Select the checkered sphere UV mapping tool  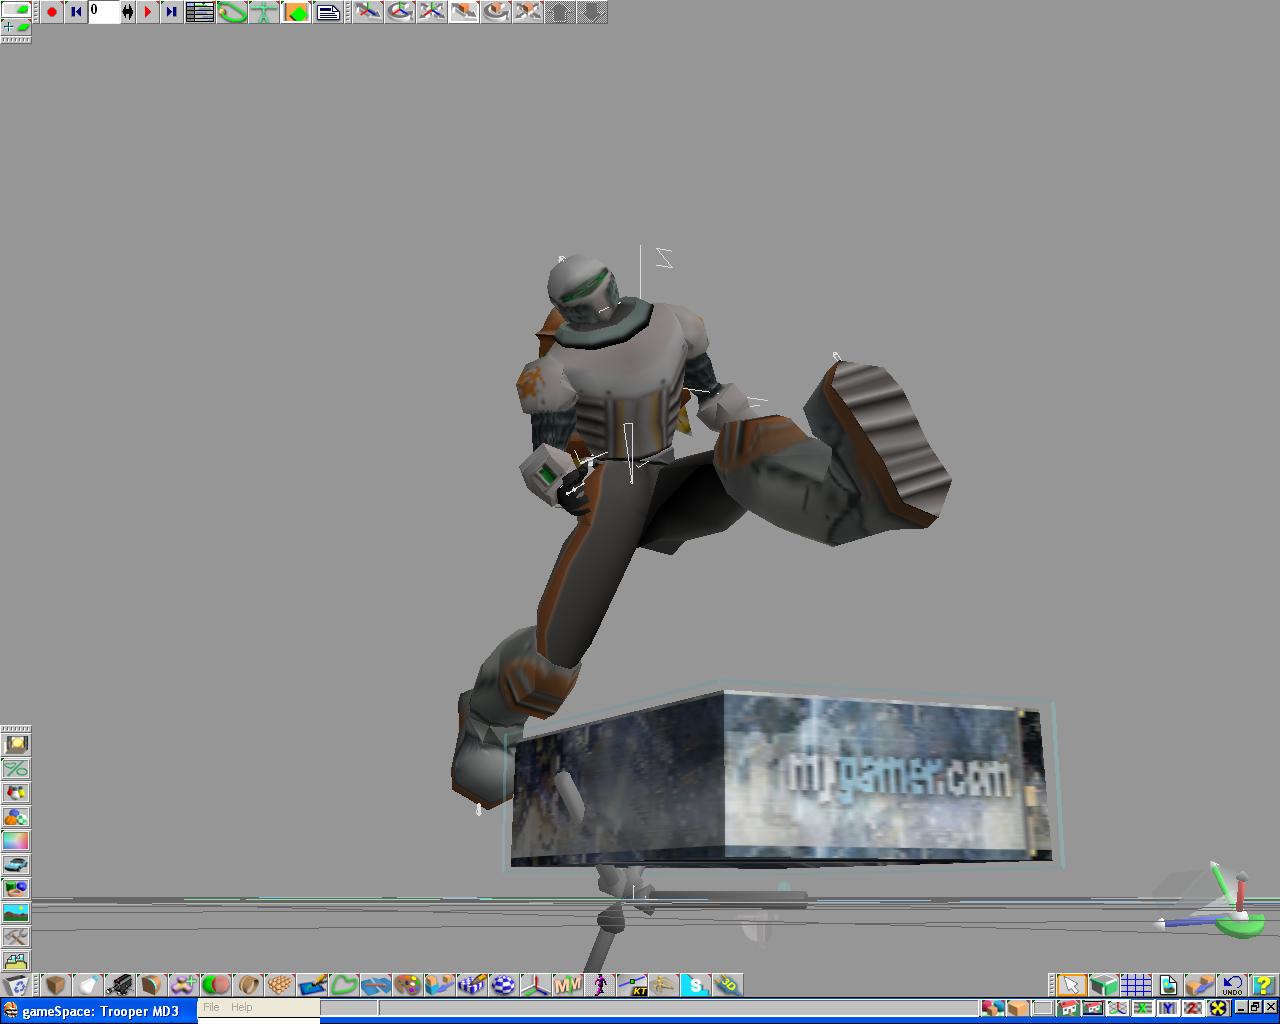coord(504,985)
